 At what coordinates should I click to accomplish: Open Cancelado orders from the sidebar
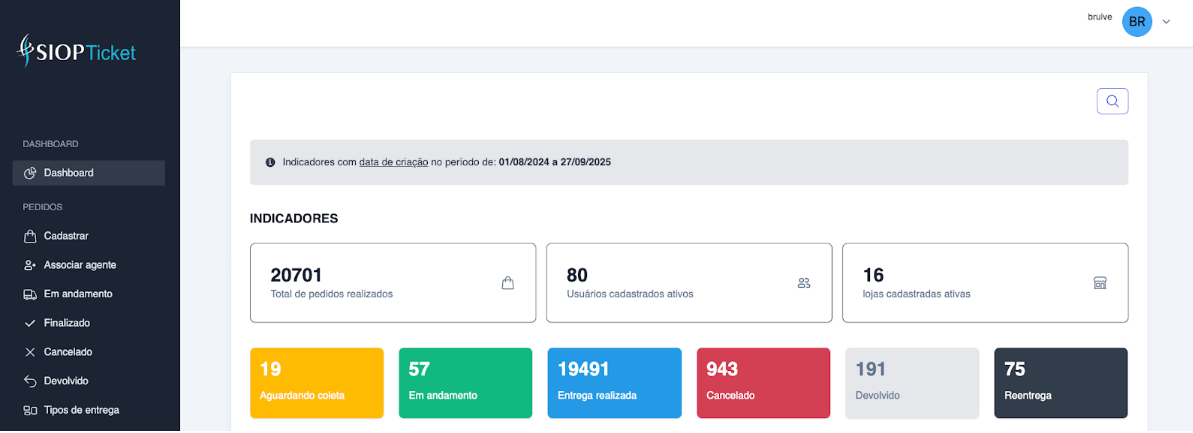click(x=67, y=352)
